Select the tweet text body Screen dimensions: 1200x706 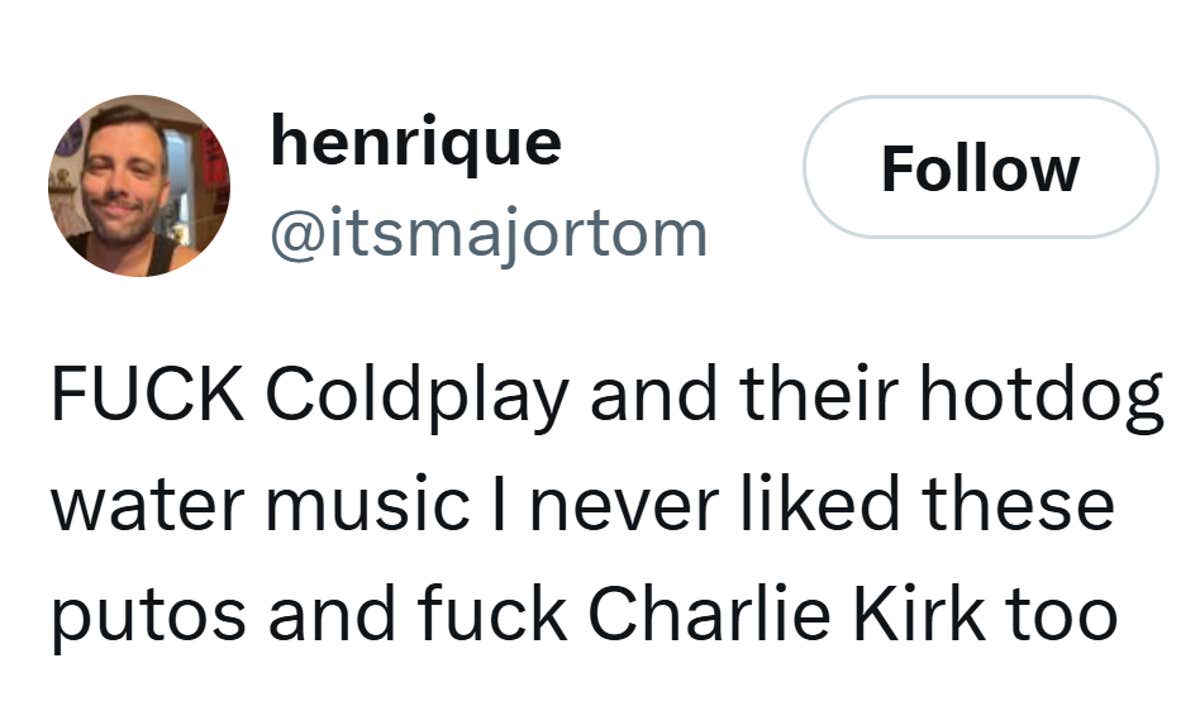[x=600, y=503]
